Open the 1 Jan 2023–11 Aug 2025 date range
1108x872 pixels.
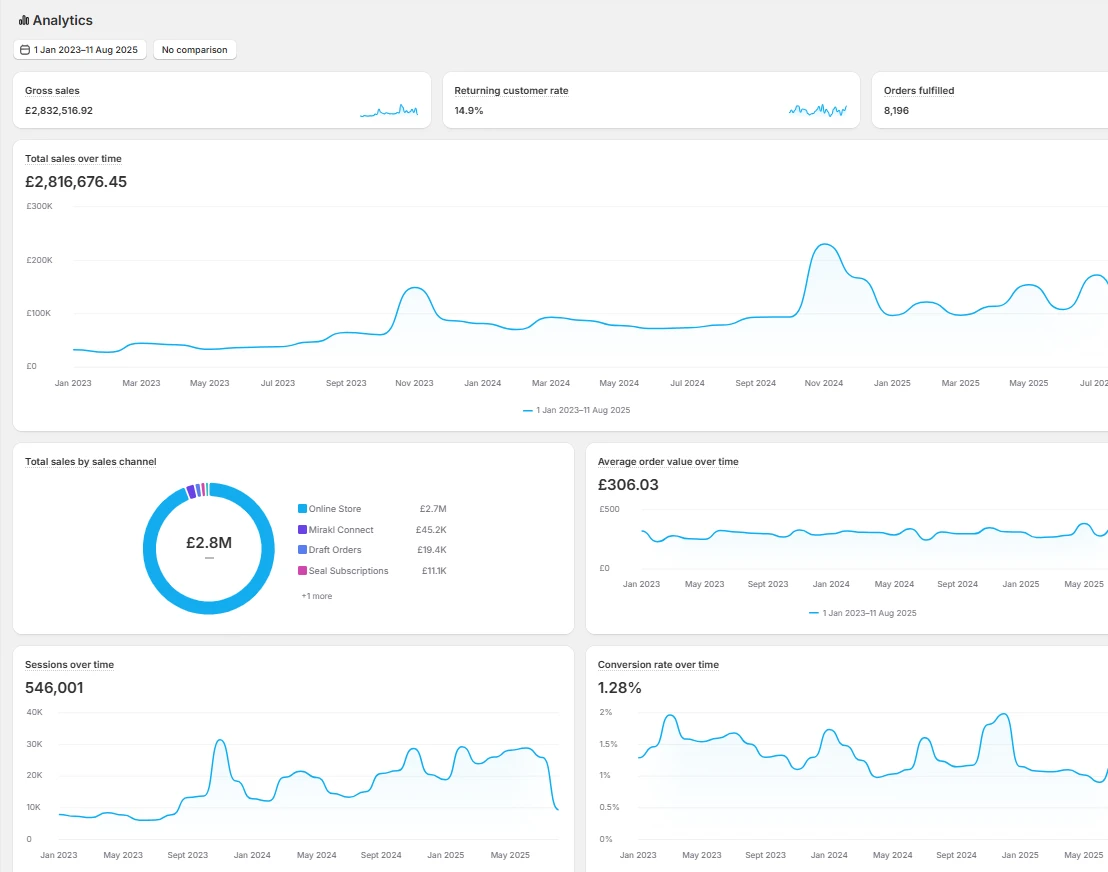point(80,50)
